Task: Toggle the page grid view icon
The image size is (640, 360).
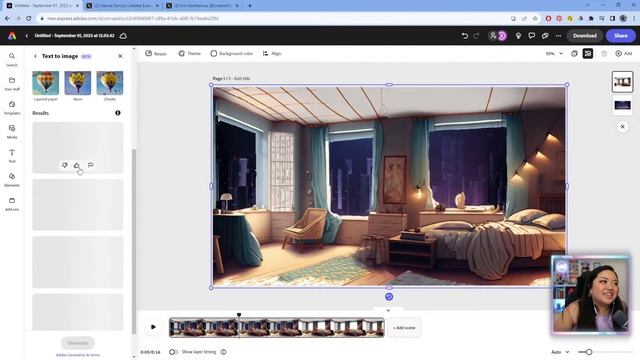Action: [x=588, y=53]
